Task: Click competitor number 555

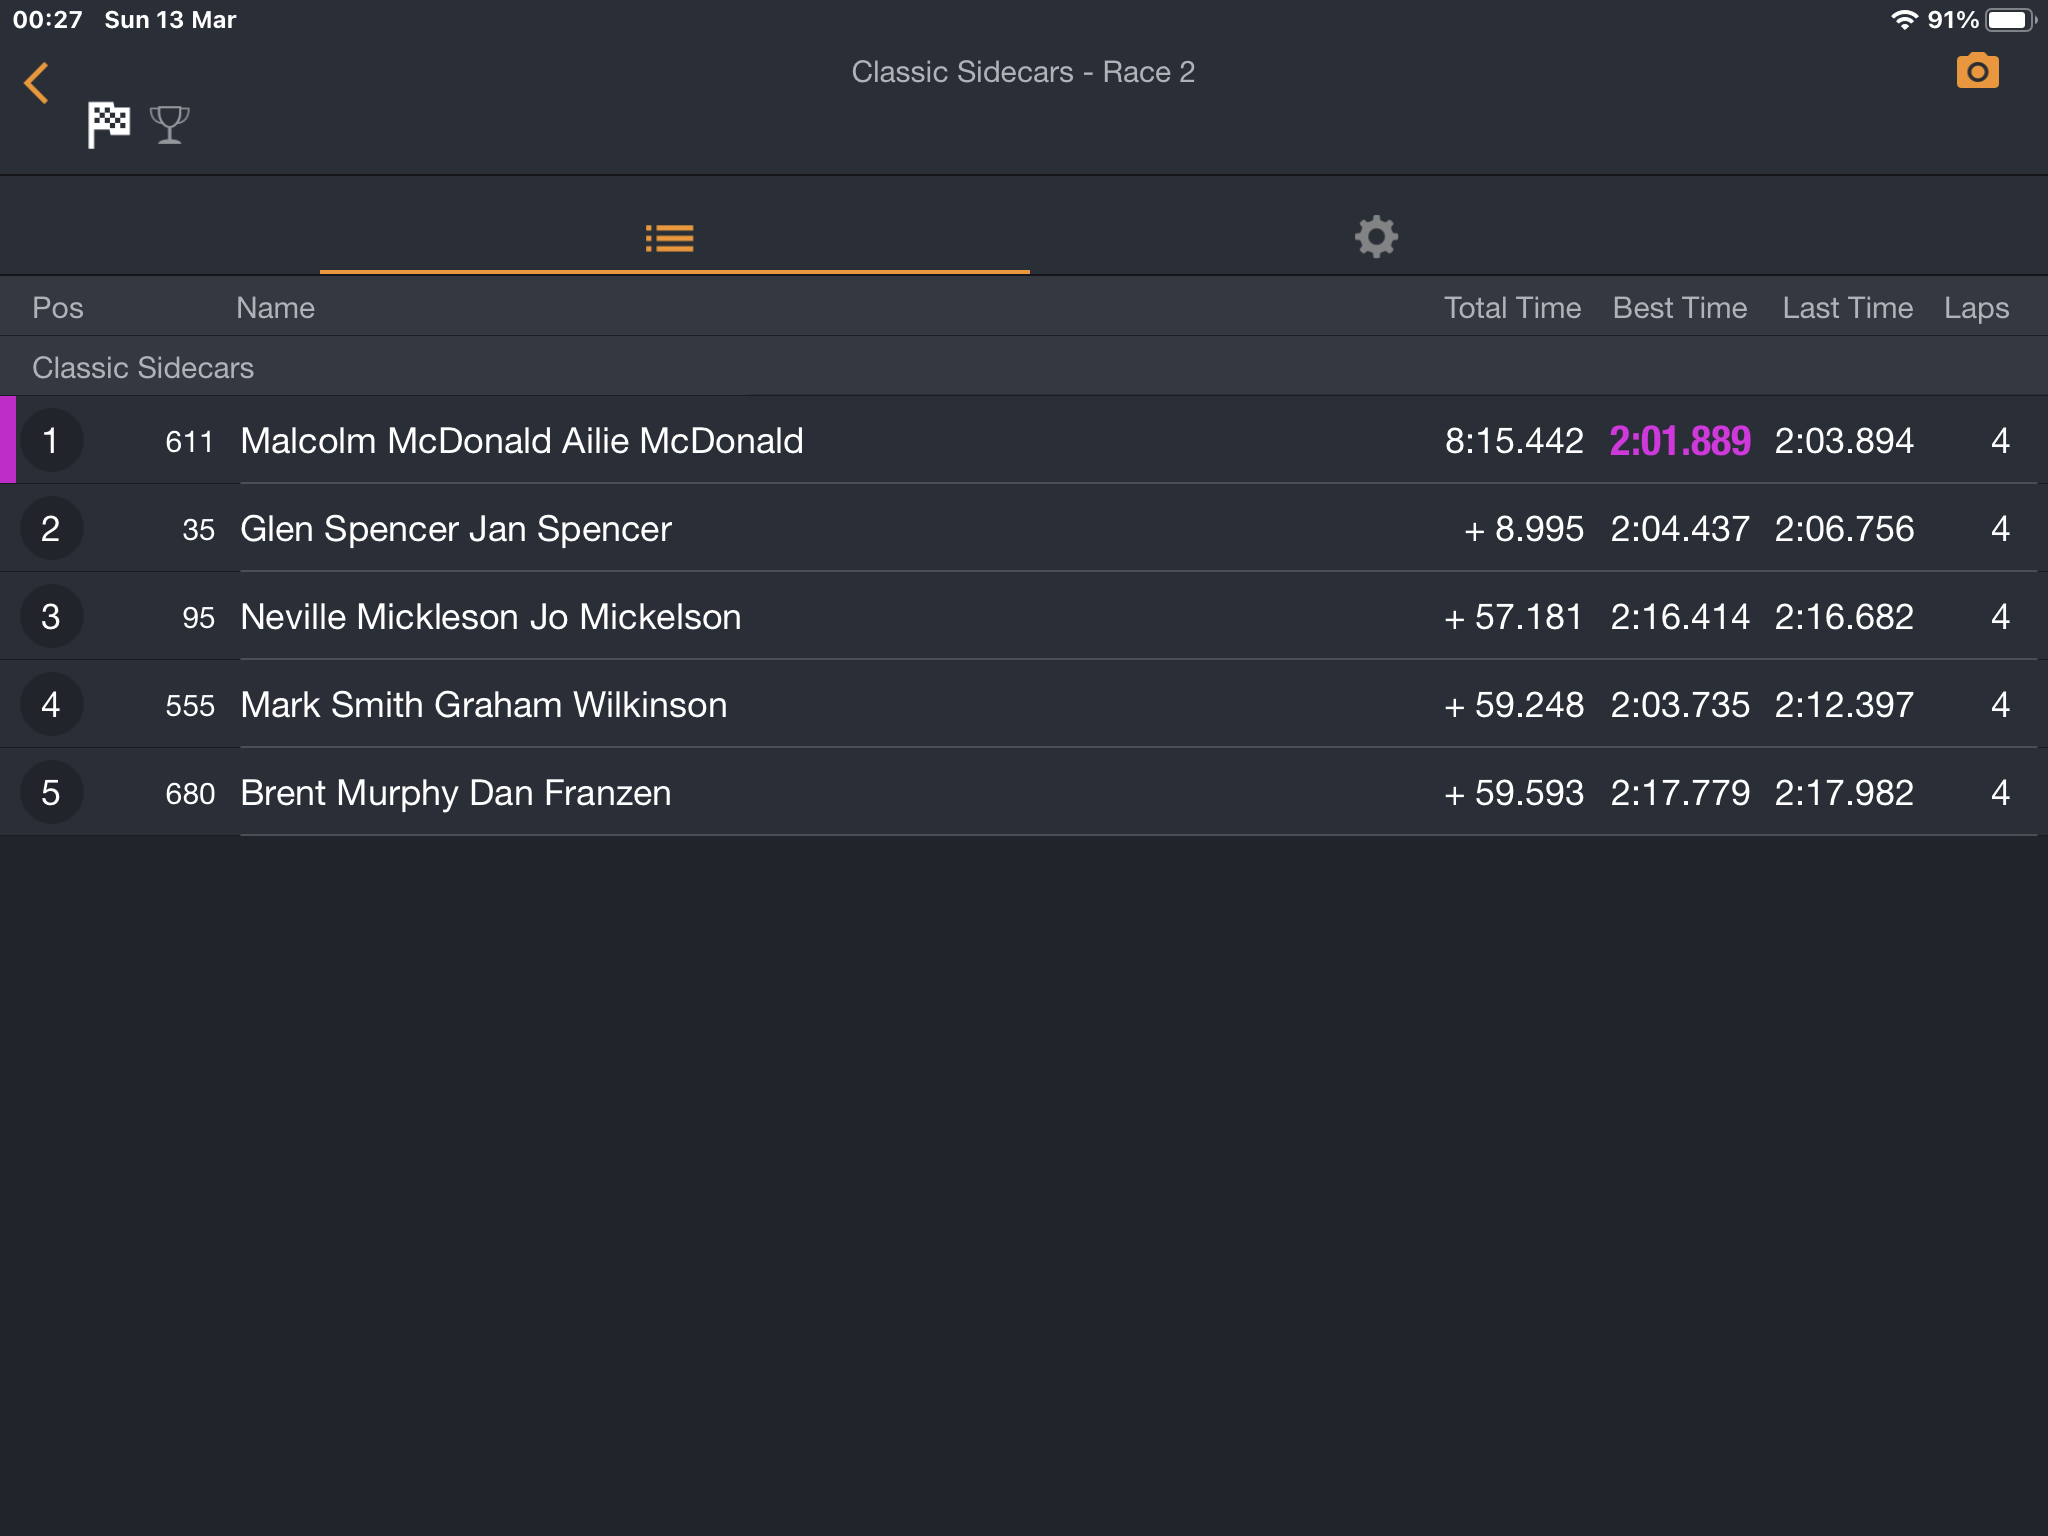Action: 190,706
